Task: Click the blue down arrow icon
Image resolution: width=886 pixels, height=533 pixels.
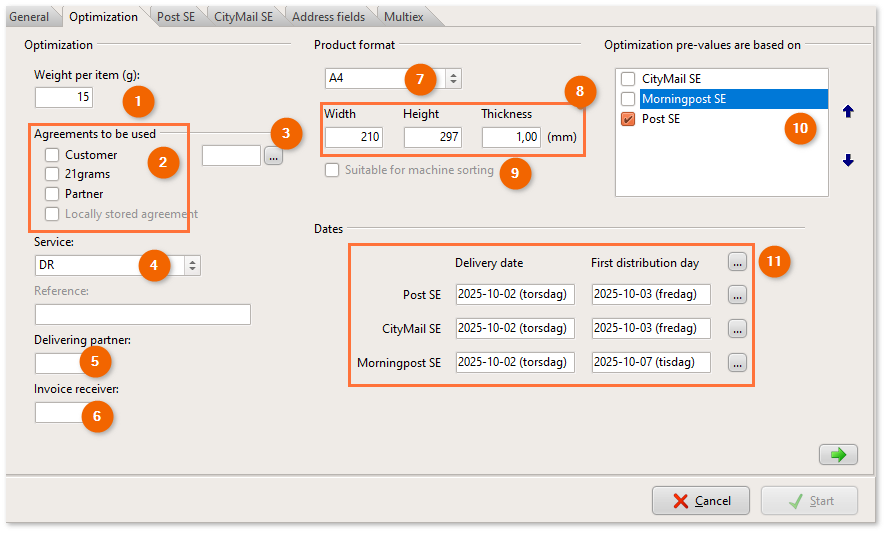Action: 848,160
